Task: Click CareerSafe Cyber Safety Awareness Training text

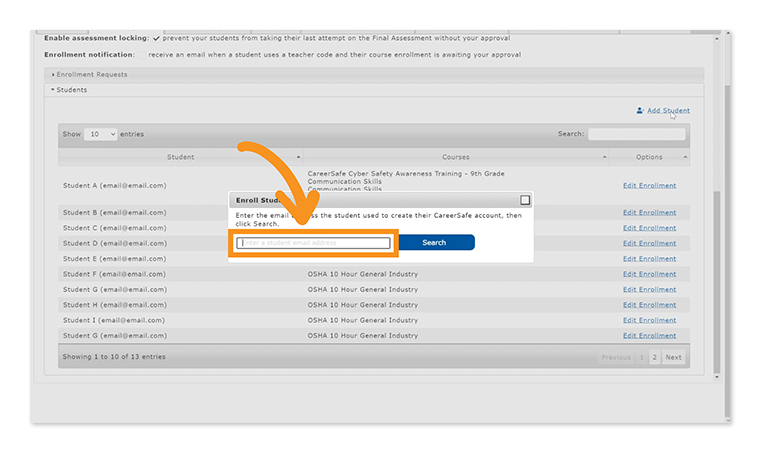Action: (406, 173)
